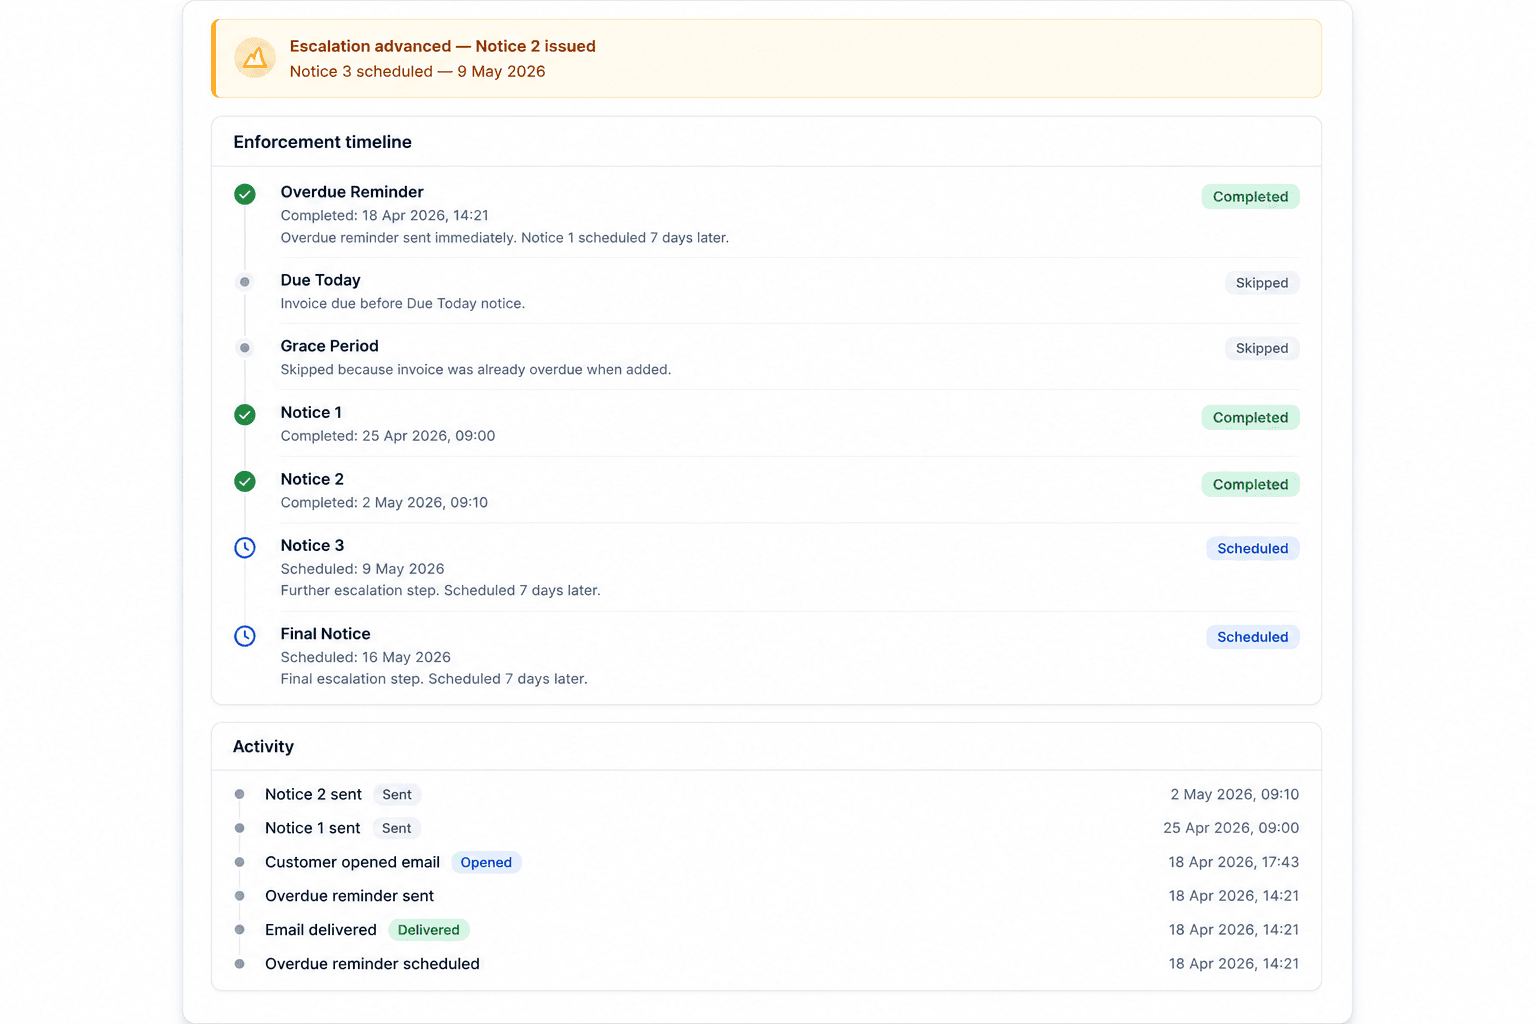Click the Sent badge beside Notice 1 sent
The image size is (1536, 1024).
(x=396, y=828)
